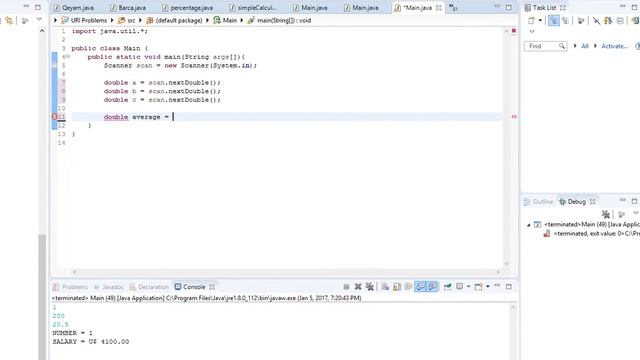The image size is (640, 360).
Task: Click (default package) in the breadcrumb
Action: point(179,20)
